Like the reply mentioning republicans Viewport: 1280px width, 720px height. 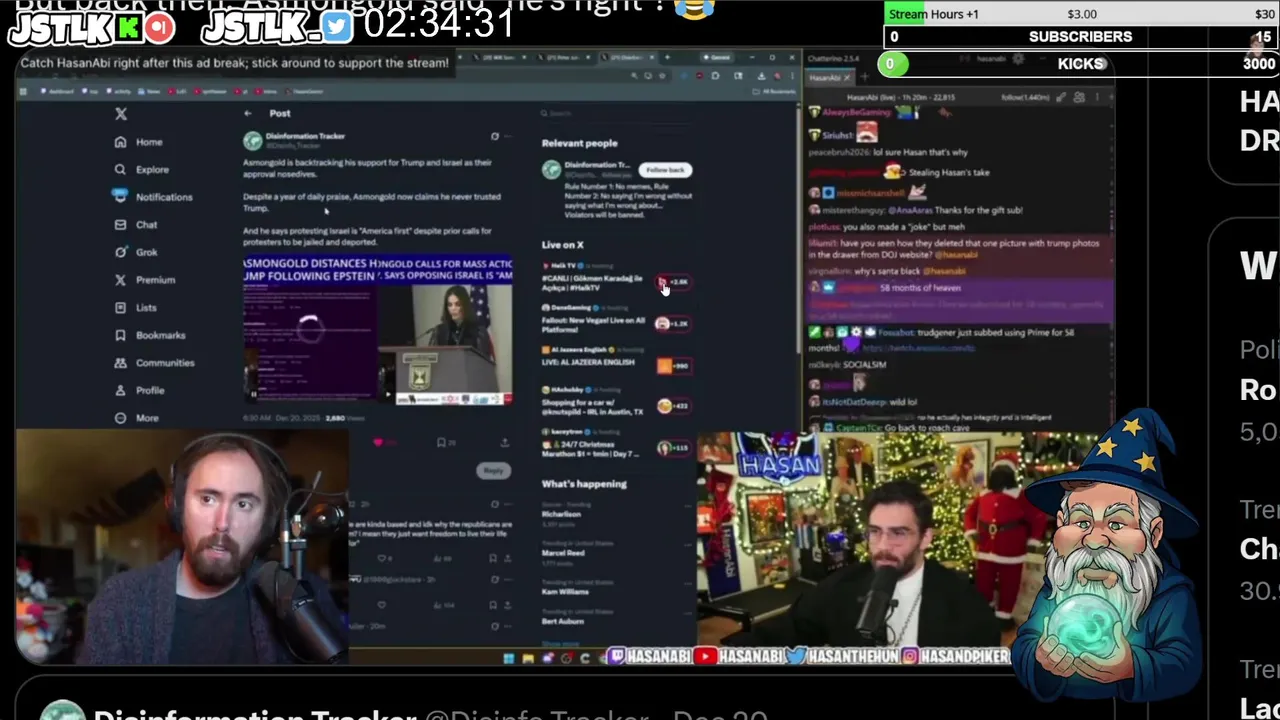[382, 558]
